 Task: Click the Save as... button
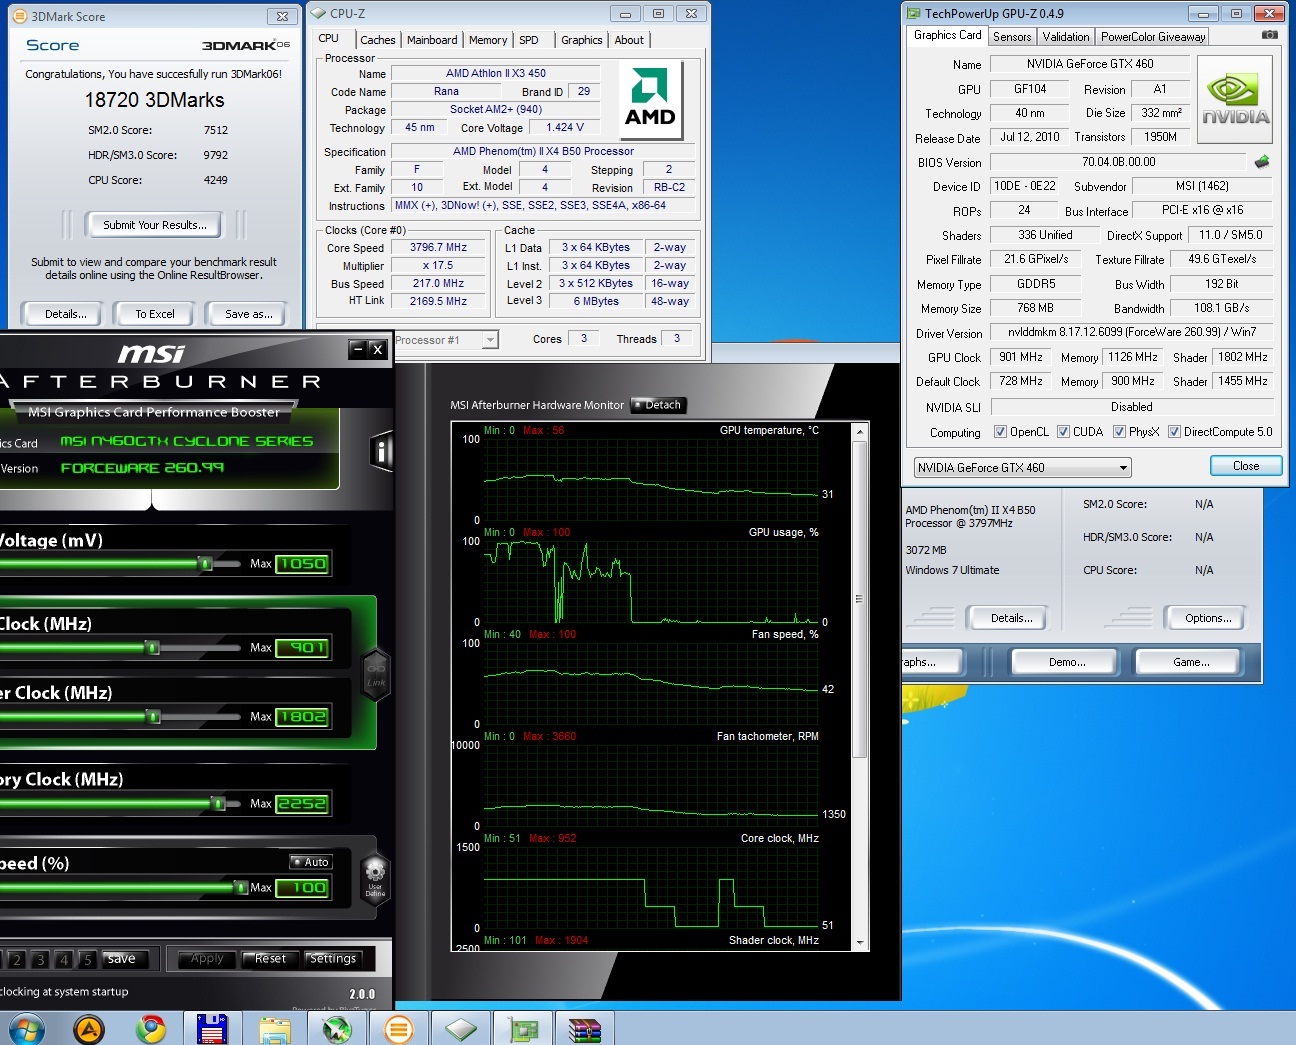(x=248, y=314)
